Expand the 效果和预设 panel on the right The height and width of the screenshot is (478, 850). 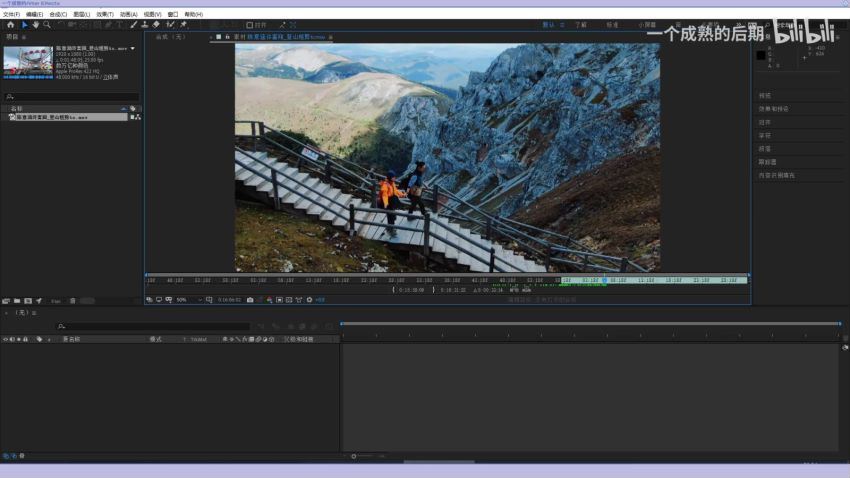[x=774, y=109]
